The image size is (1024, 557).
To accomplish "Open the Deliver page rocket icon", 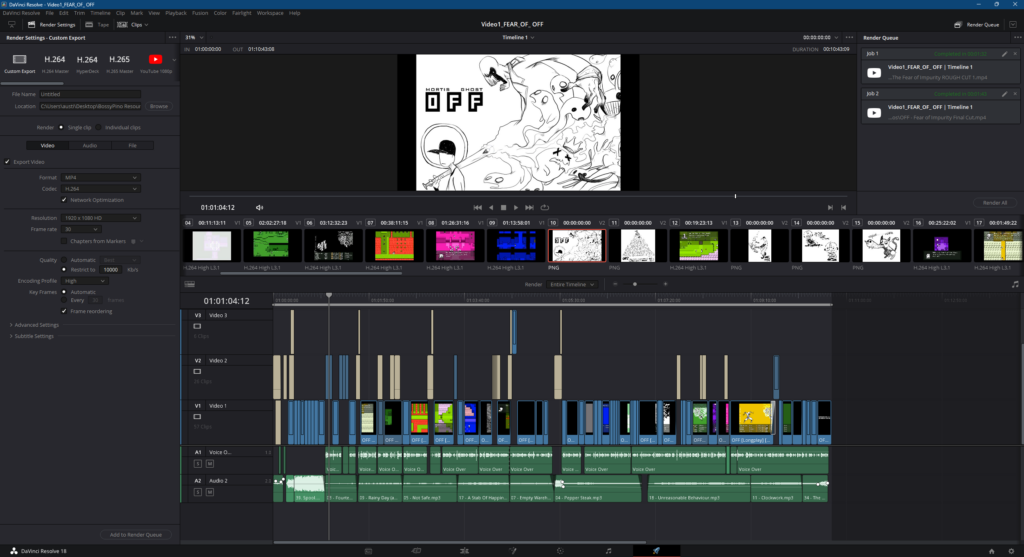I will 656,550.
